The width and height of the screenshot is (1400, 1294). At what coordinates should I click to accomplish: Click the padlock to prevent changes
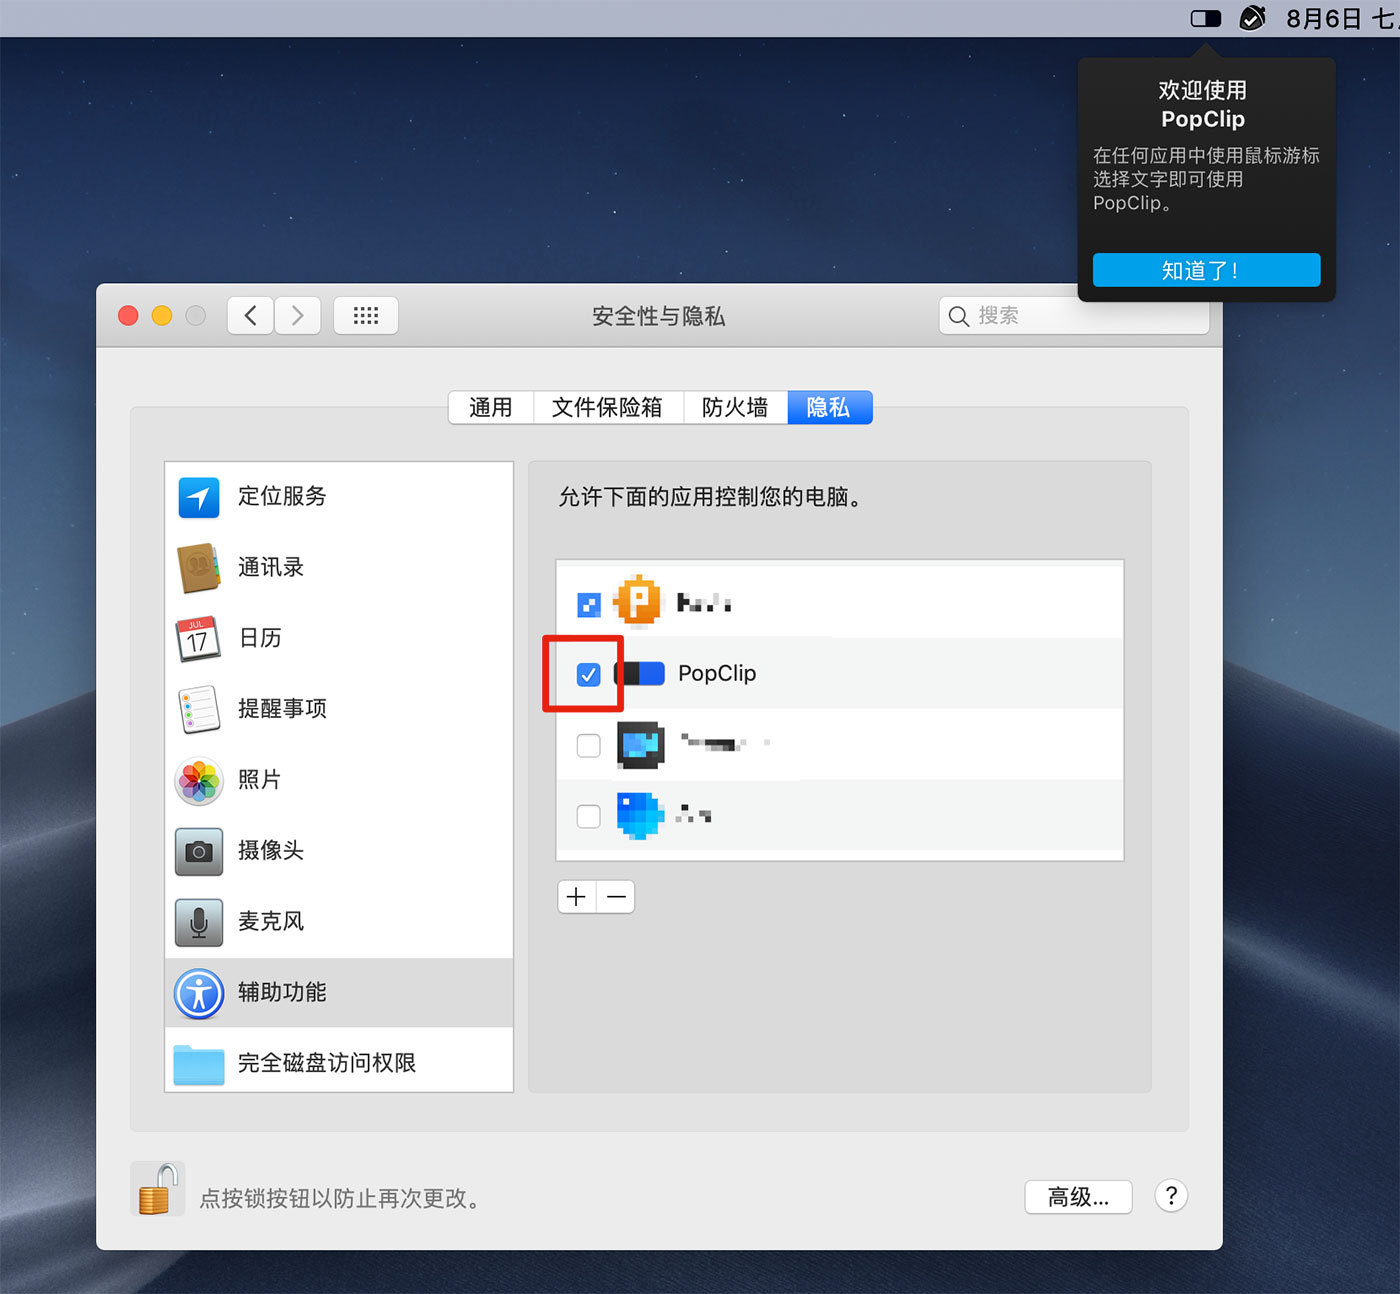(157, 1190)
